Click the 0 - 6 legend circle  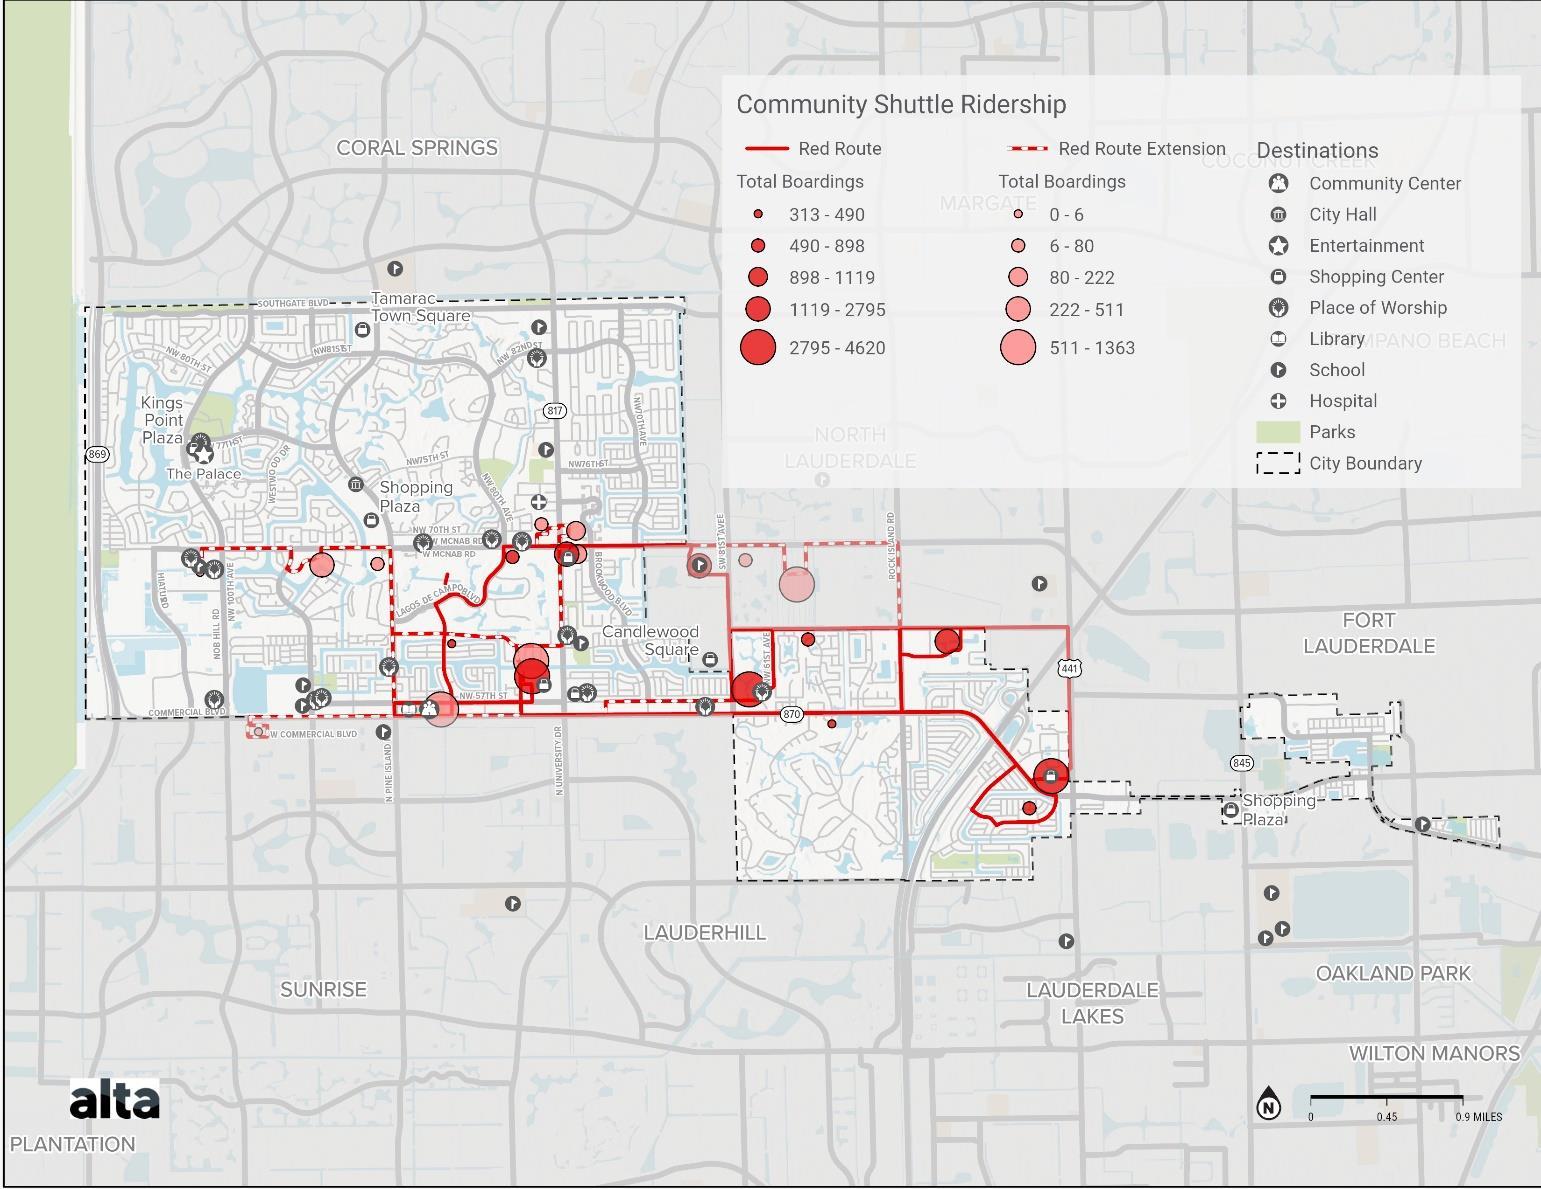click(x=1018, y=214)
